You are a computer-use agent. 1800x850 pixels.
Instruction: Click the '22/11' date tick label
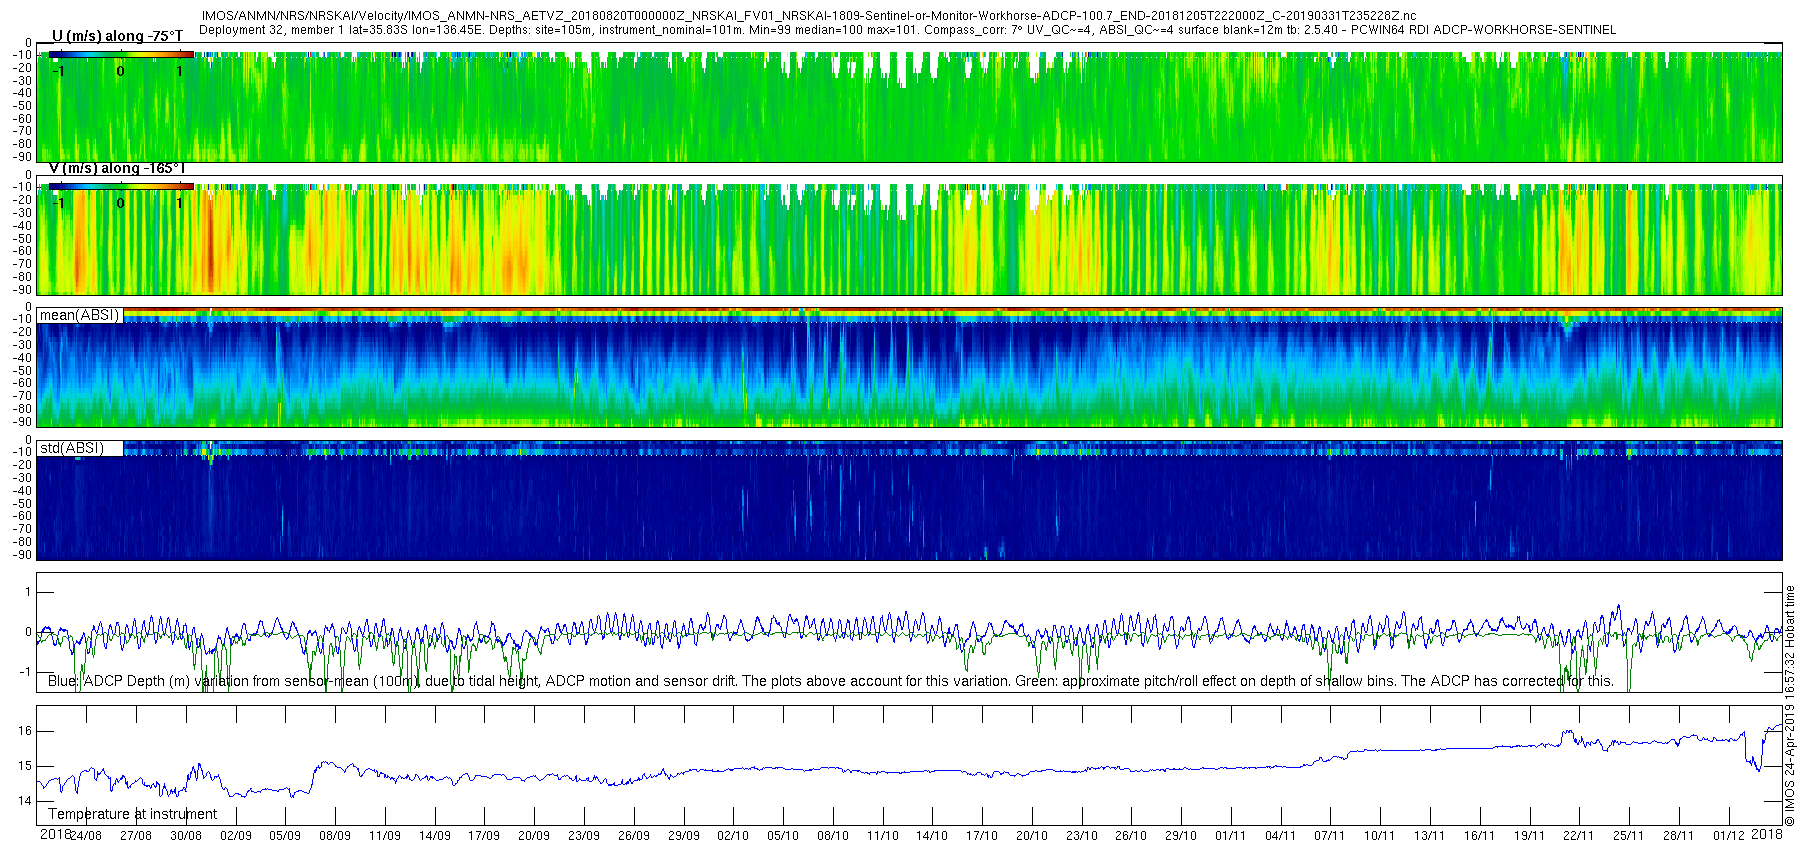click(1579, 836)
